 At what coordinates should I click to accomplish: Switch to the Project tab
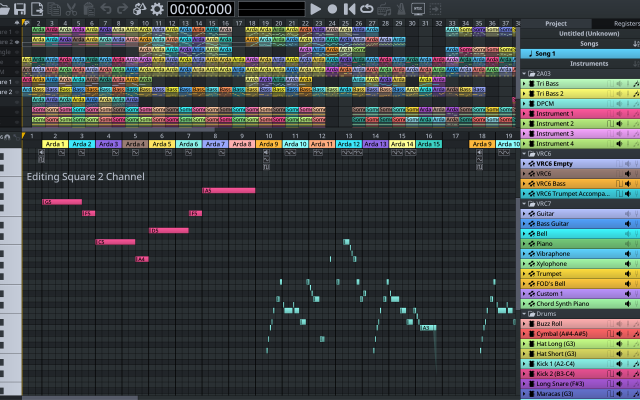click(556, 24)
